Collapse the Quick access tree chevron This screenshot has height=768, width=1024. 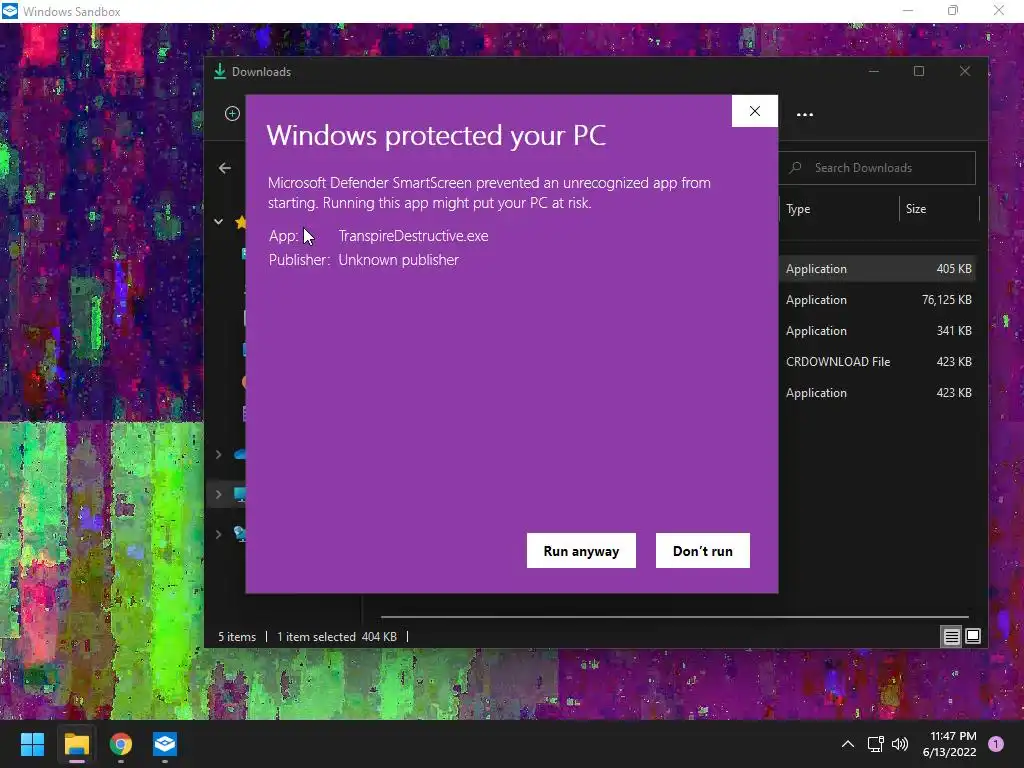pos(219,221)
